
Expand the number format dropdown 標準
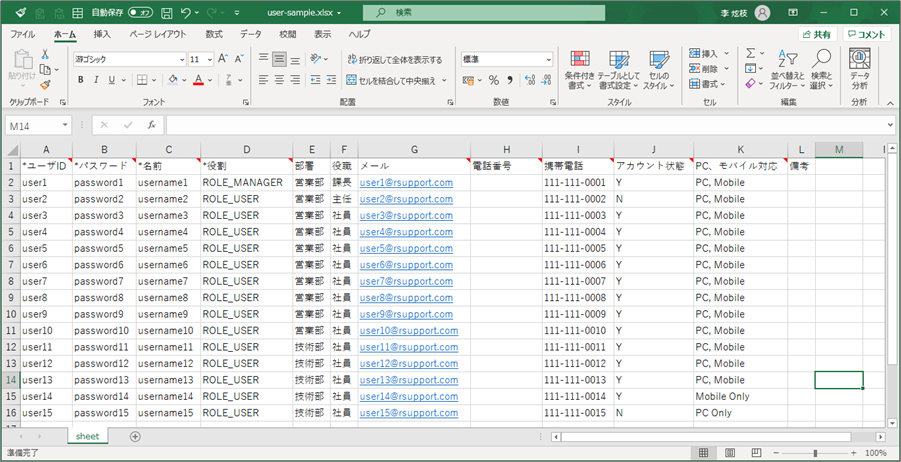(x=547, y=59)
